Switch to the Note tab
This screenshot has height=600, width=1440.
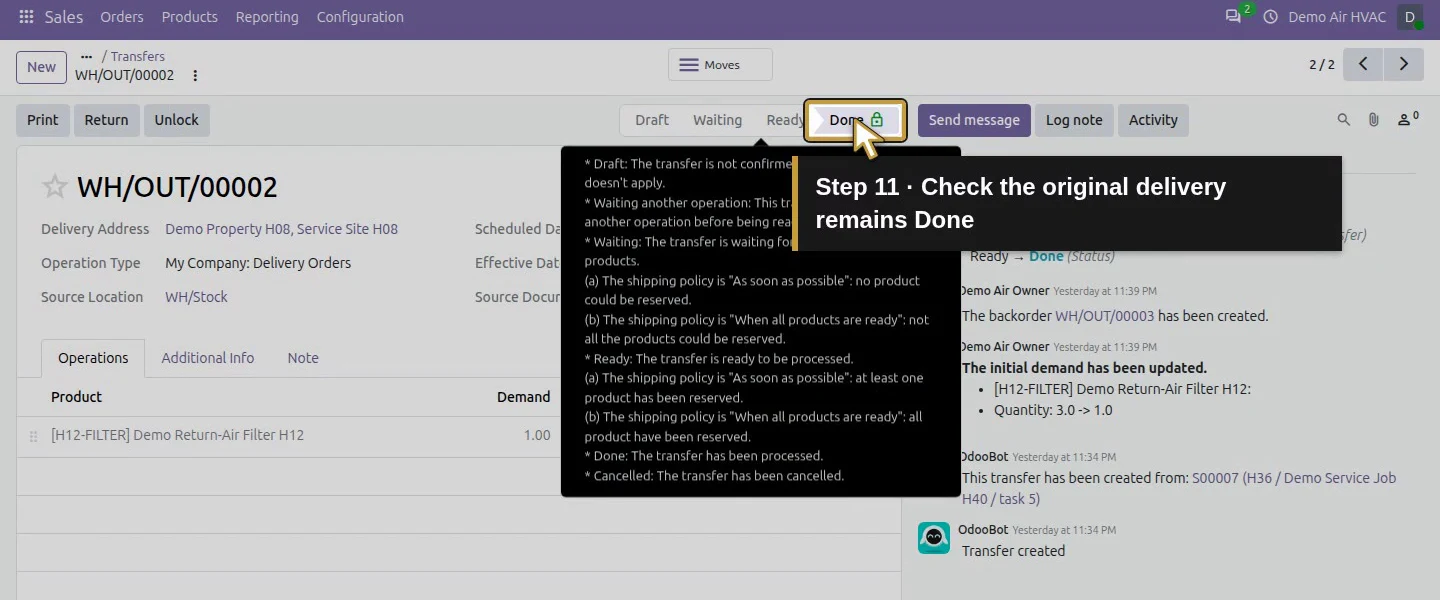pyautogui.click(x=303, y=358)
